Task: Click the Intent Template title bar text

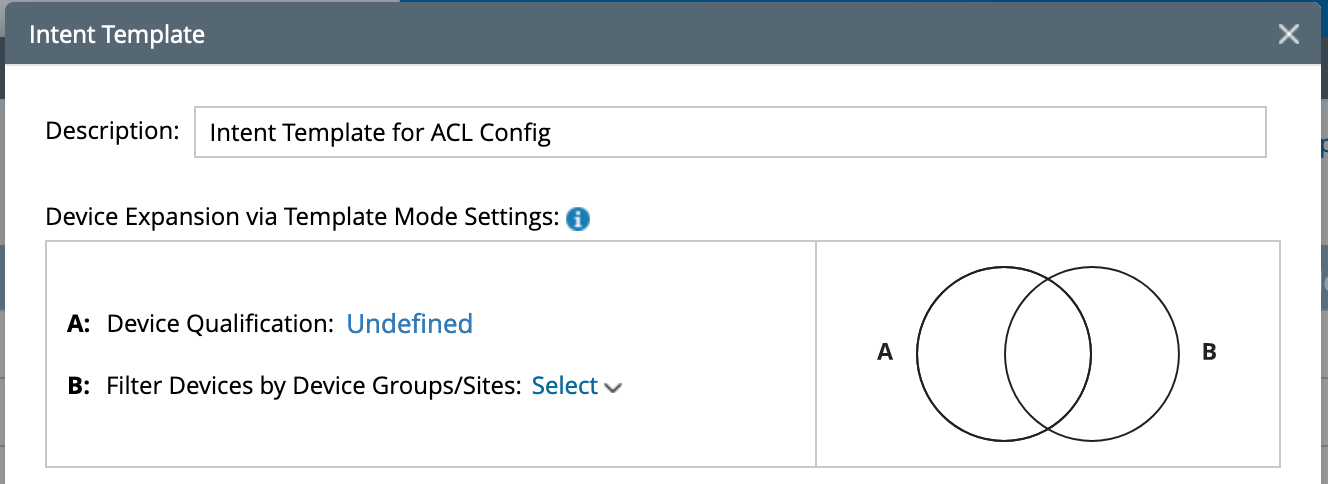Action: (117, 34)
